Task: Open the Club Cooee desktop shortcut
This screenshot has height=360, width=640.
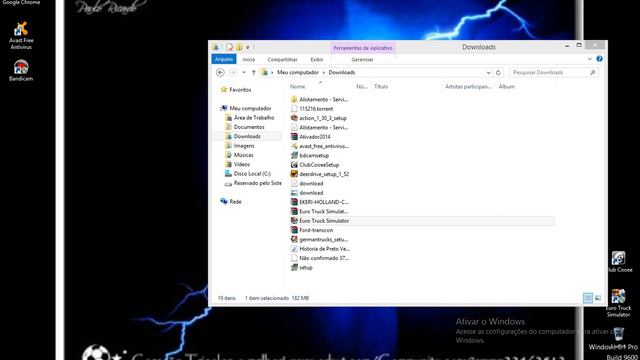Action: pos(619,262)
